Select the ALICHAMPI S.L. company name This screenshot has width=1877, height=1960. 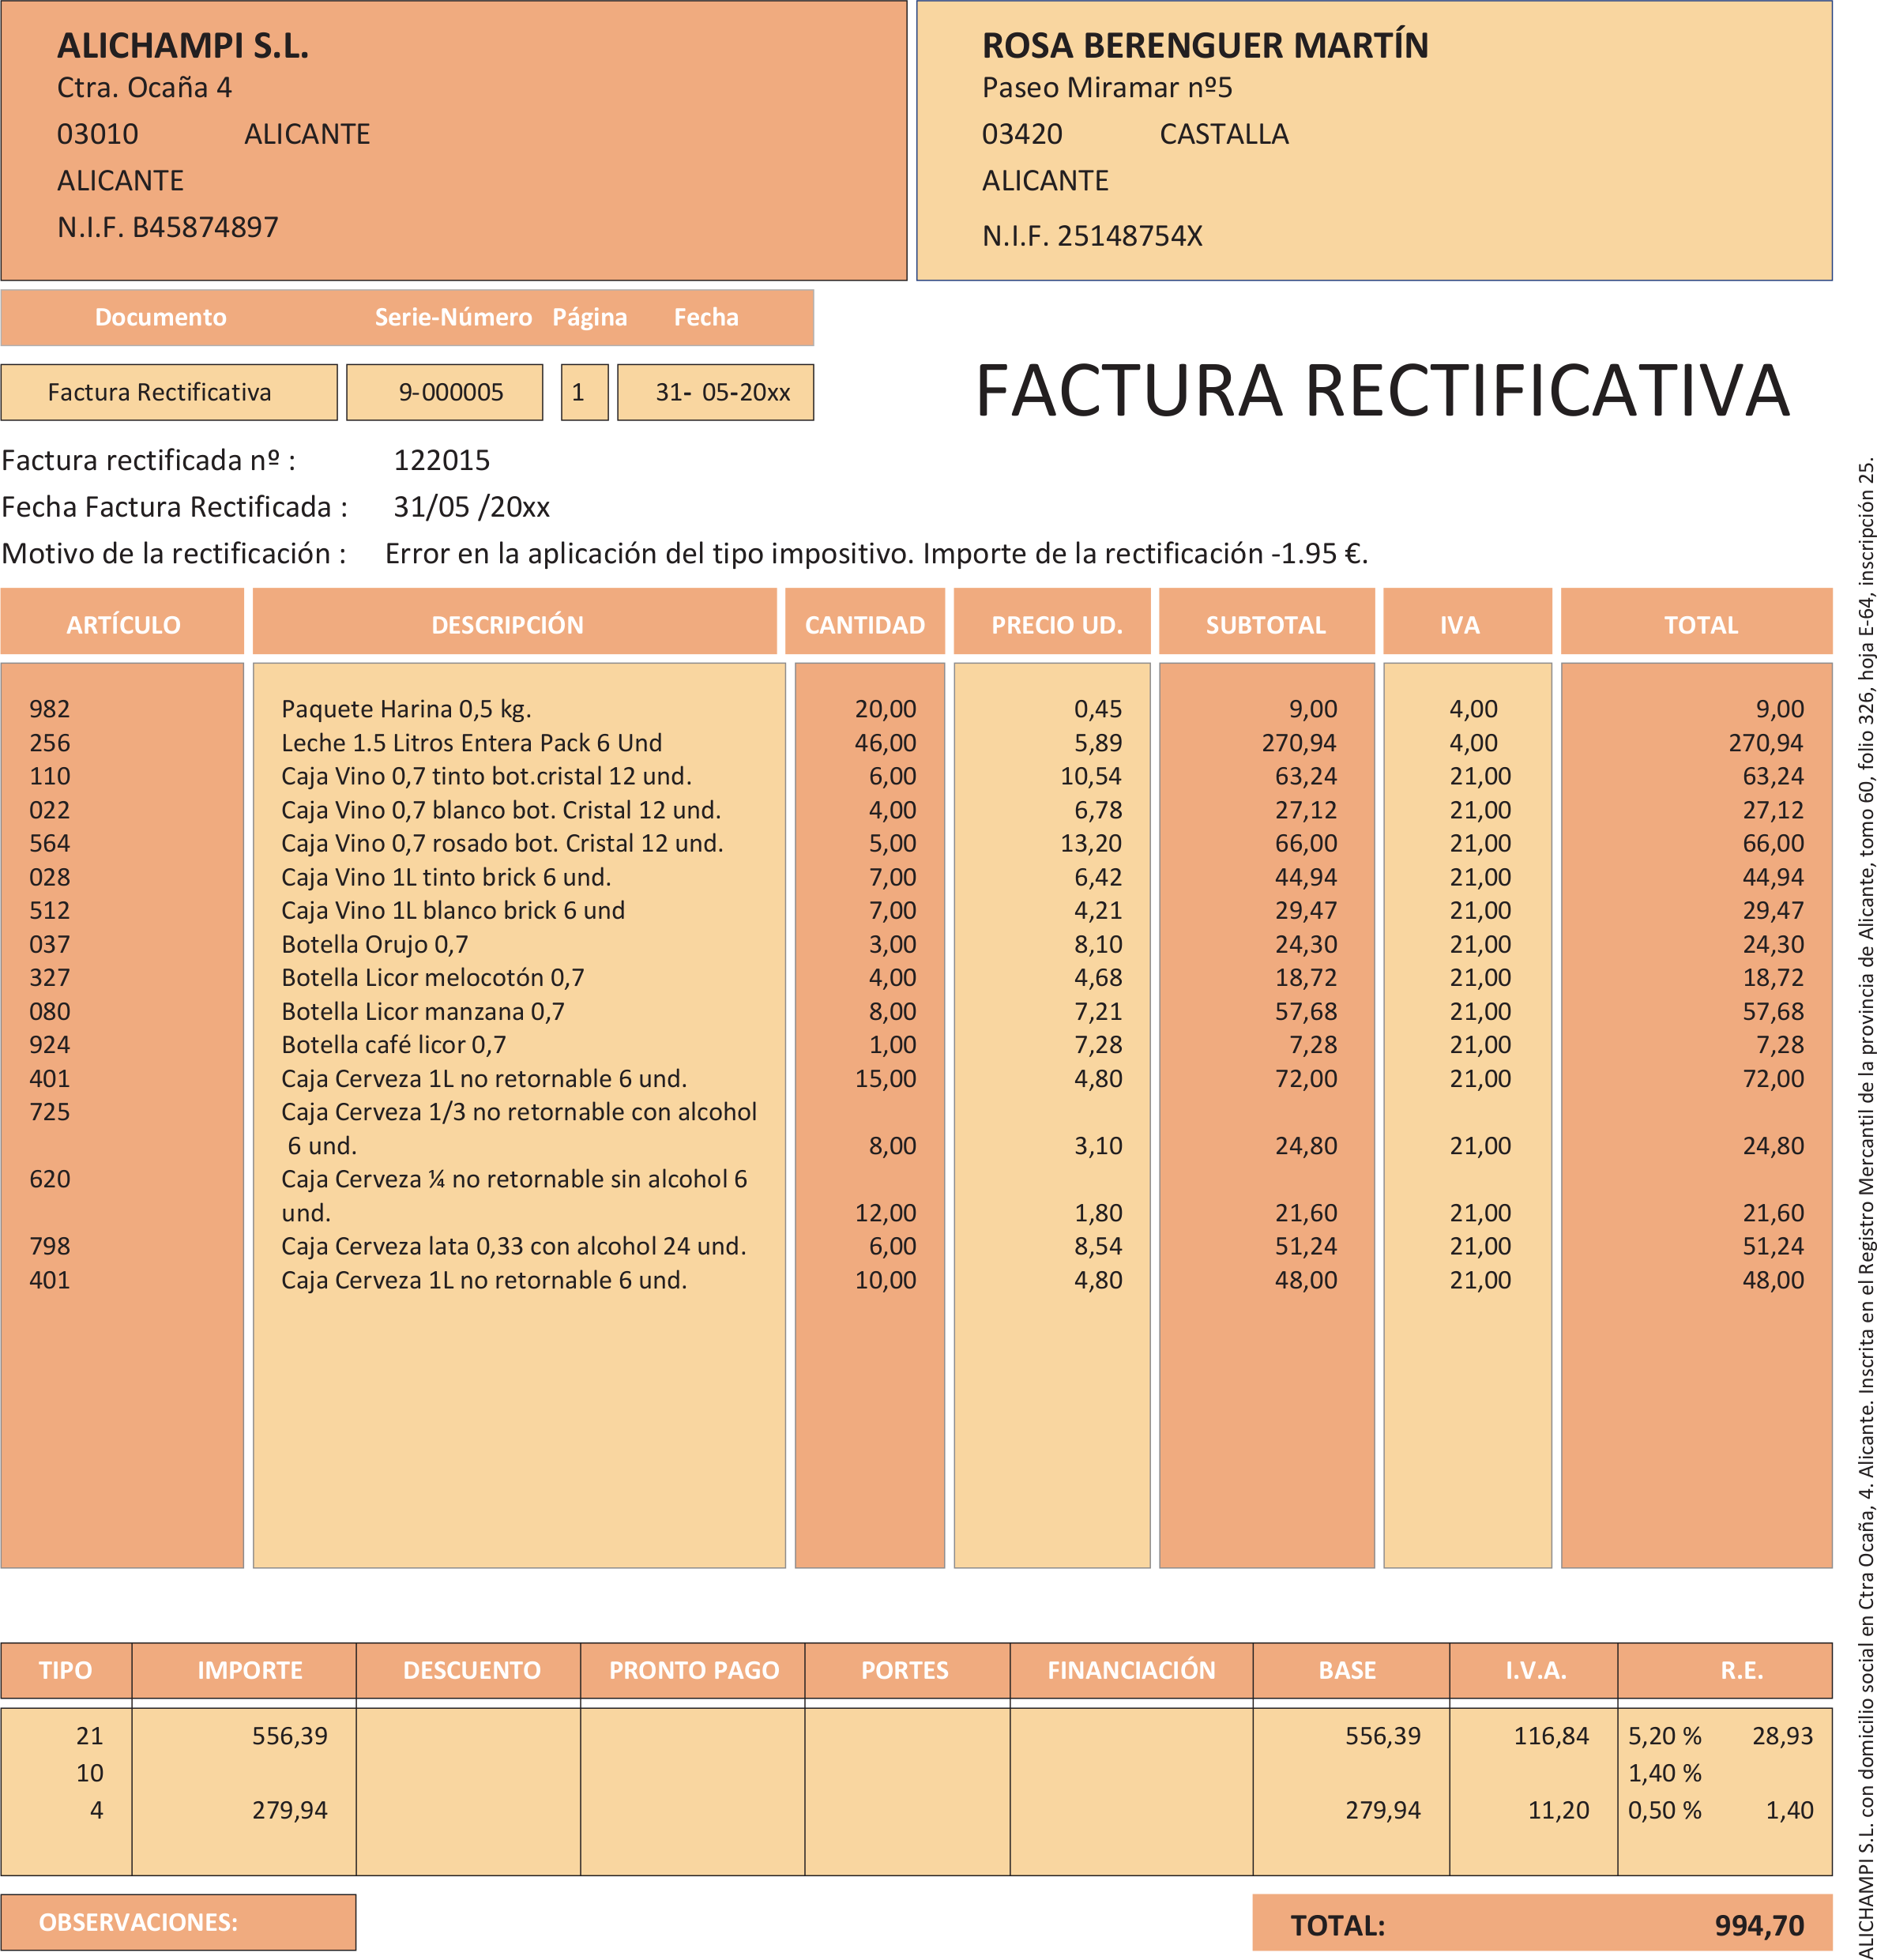pyautogui.click(x=183, y=46)
